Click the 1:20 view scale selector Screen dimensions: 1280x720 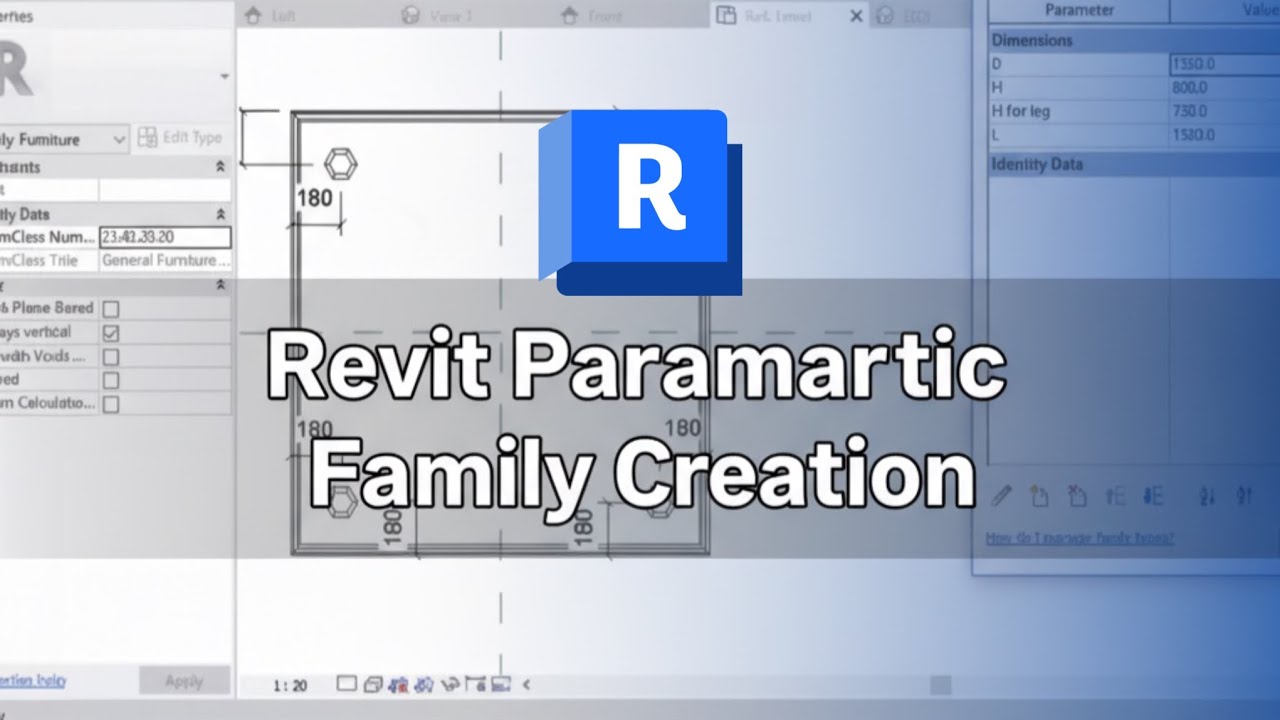[291, 686]
